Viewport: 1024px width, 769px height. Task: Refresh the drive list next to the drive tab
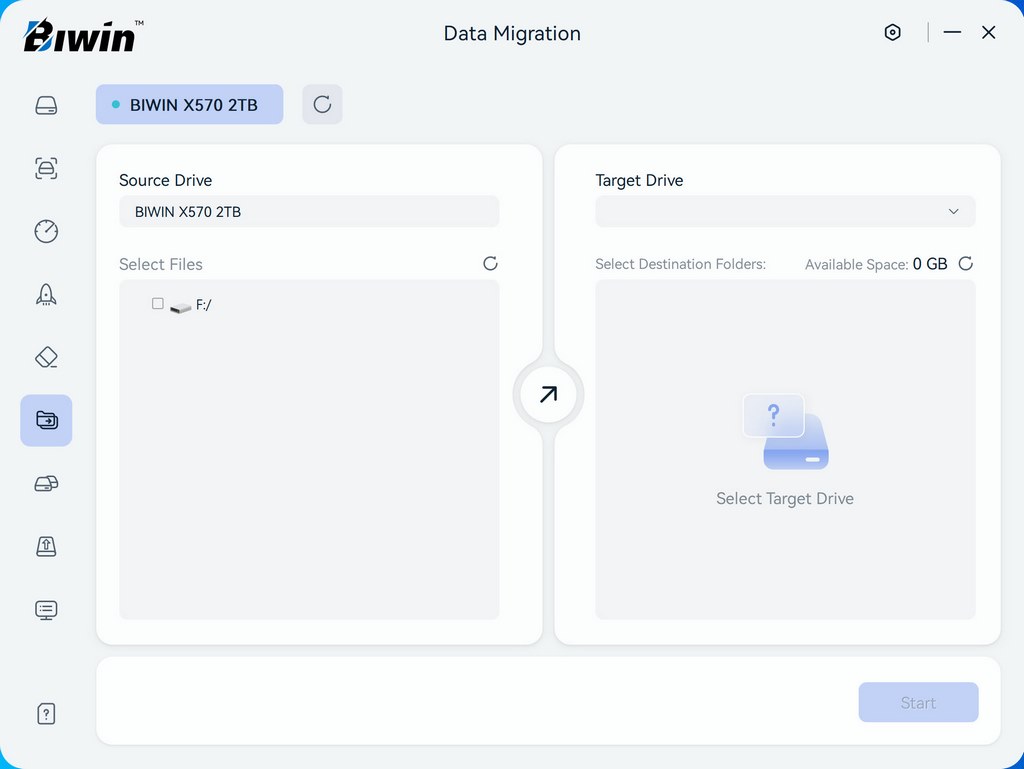(x=322, y=105)
